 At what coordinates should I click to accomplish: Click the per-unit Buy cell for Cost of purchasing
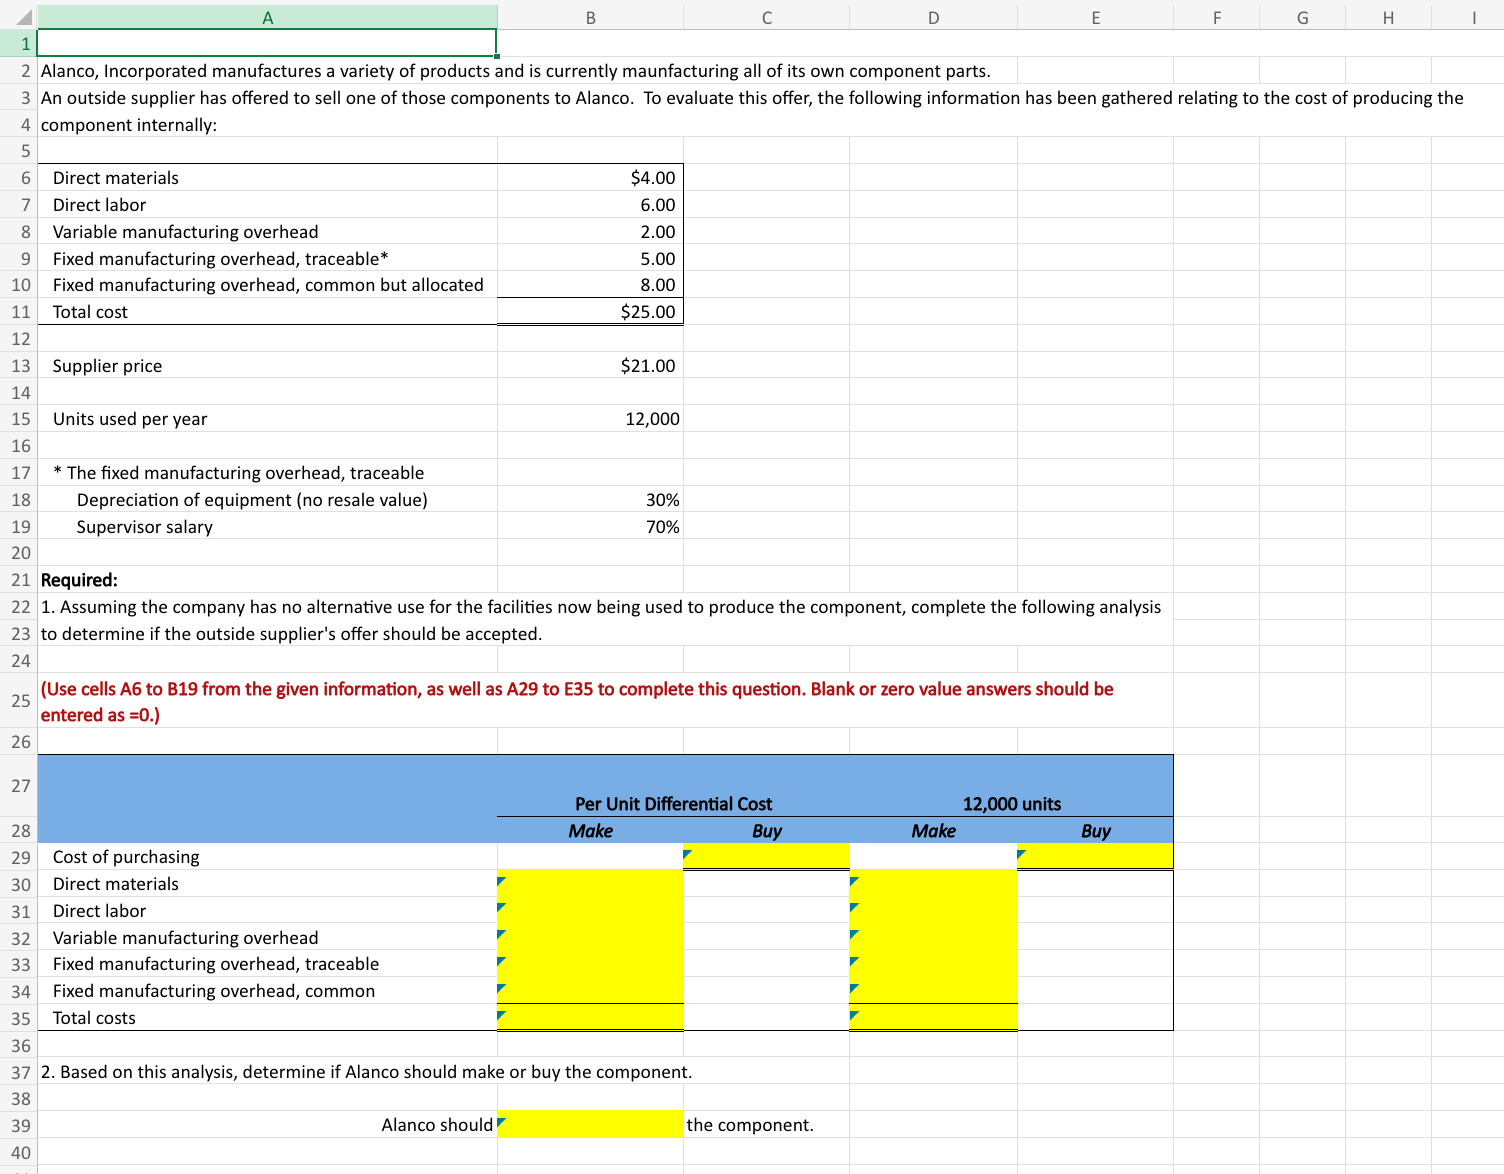click(x=767, y=857)
